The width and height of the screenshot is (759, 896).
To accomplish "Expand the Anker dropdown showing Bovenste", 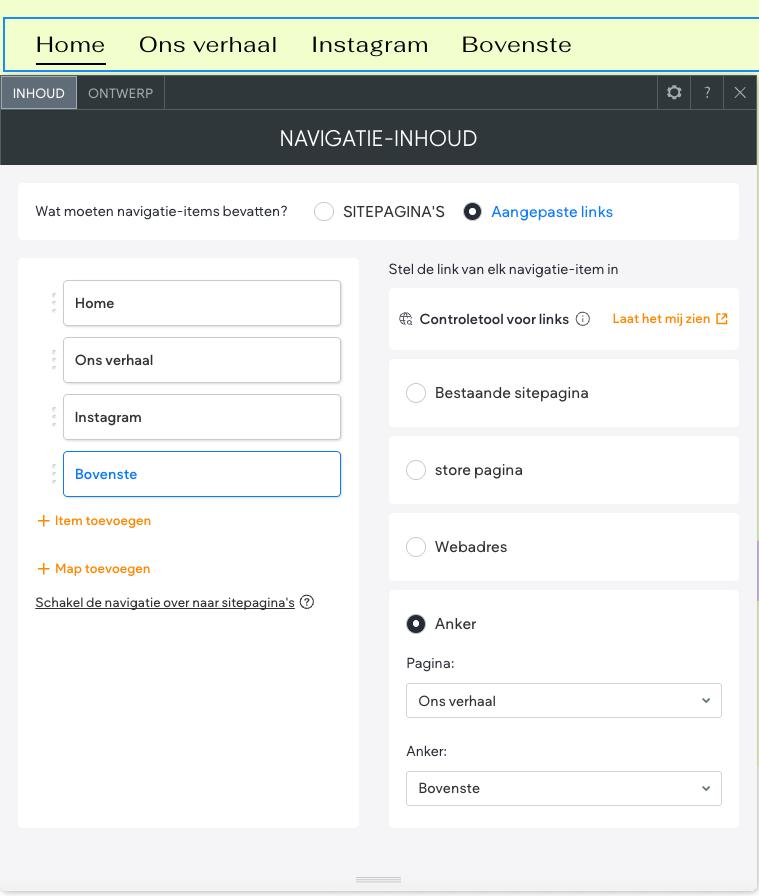I will (563, 788).
